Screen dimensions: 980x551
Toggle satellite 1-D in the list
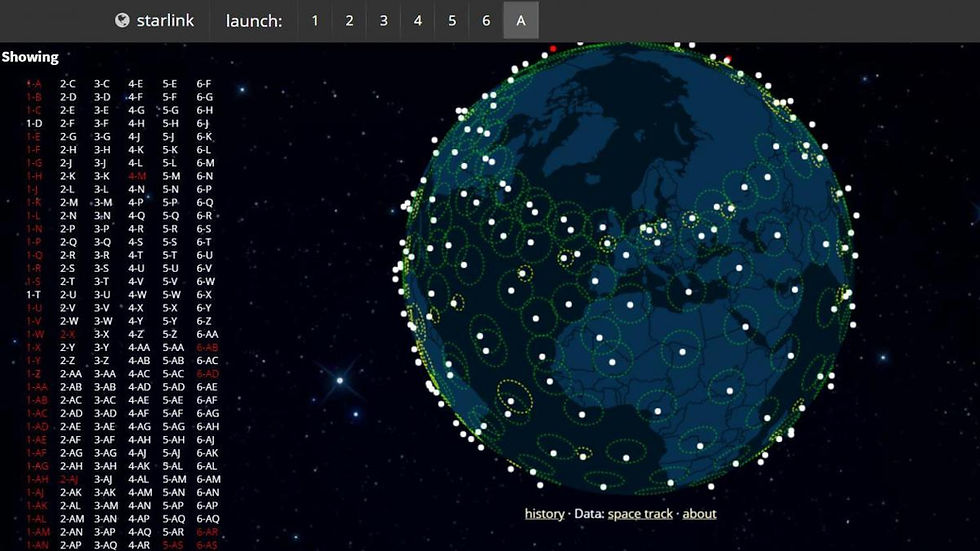34,124
